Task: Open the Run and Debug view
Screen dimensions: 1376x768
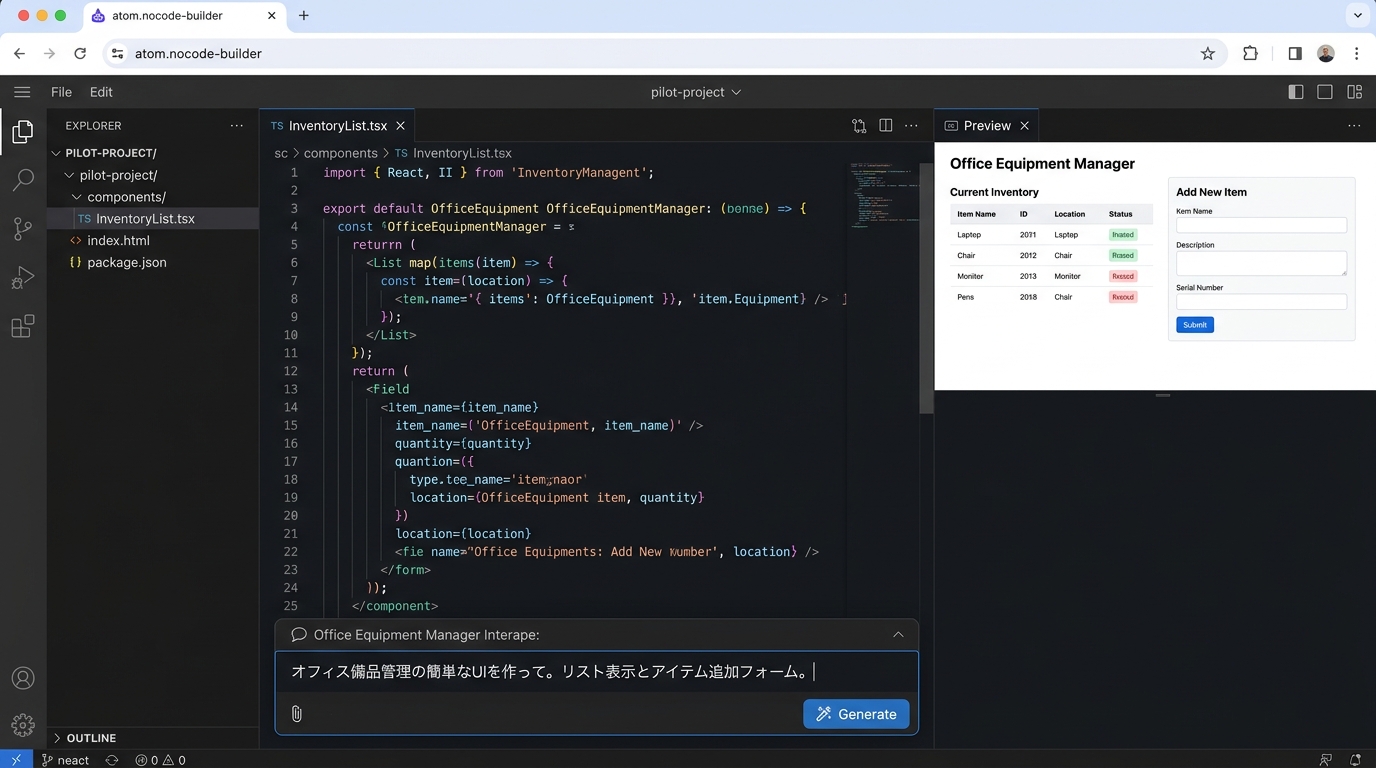Action: pyautogui.click(x=22, y=278)
